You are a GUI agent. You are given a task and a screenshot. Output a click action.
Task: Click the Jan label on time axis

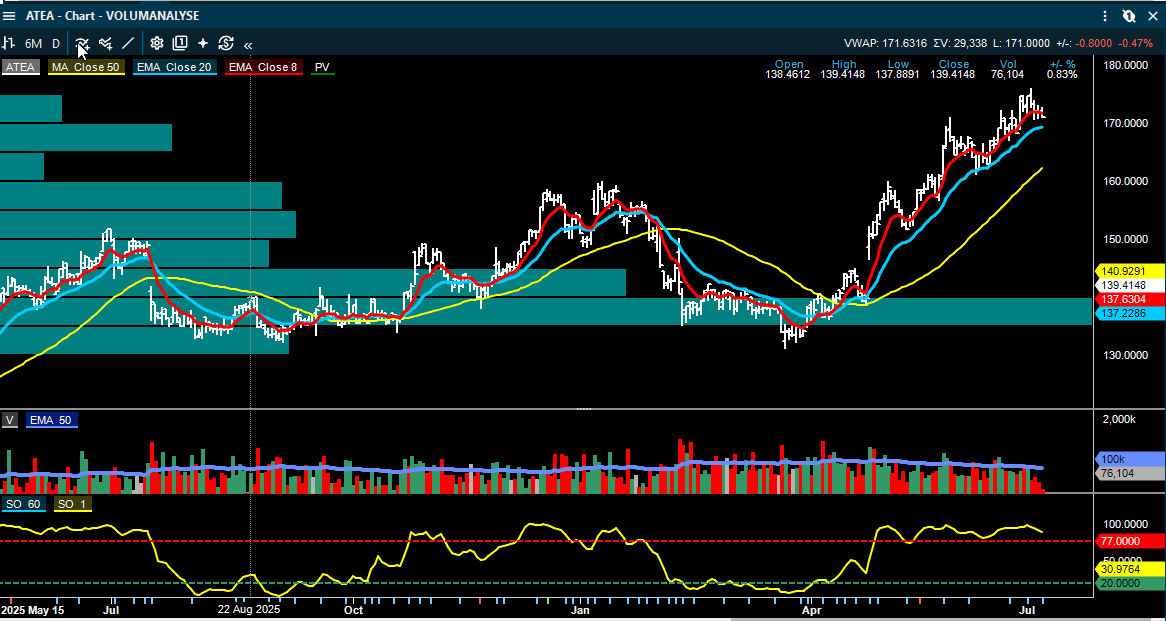pyautogui.click(x=580, y=610)
